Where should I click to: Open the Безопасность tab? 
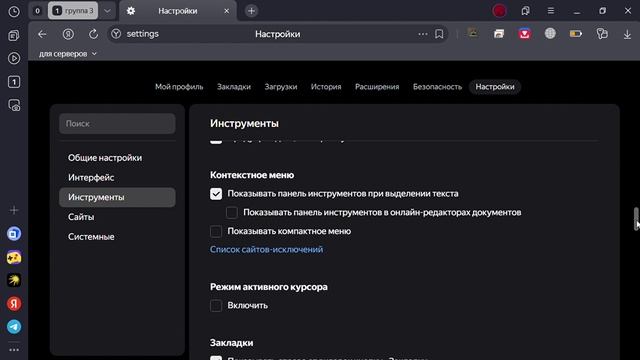pyautogui.click(x=438, y=87)
